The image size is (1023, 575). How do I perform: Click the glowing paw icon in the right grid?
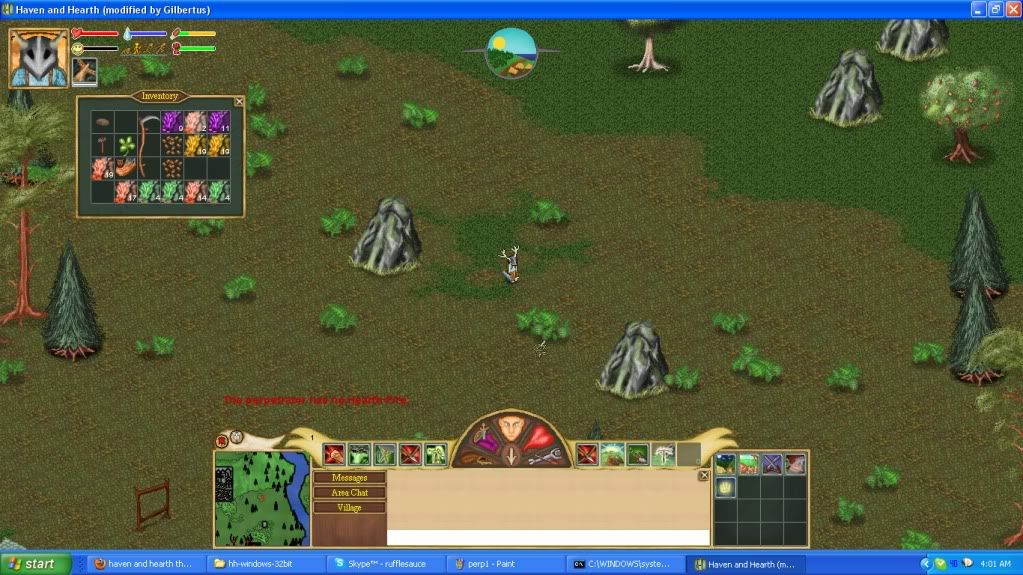(725, 488)
